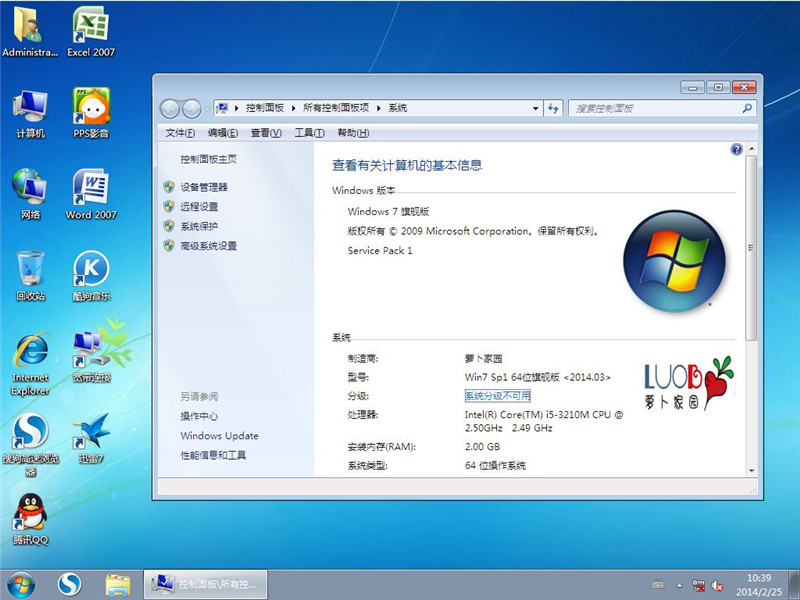The height and width of the screenshot is (600, 800).
Task: Click the network tray icon
Action: [698, 585]
